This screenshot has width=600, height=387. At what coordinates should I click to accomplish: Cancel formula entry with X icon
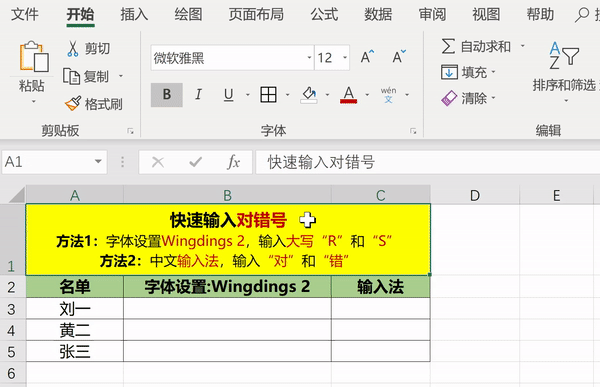[158, 162]
